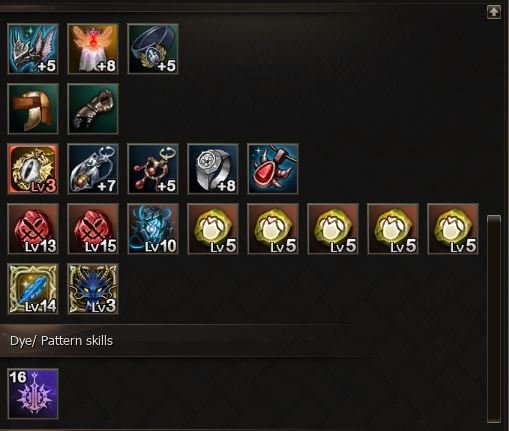Image resolution: width=509 pixels, height=431 pixels.
Task: Open the golden dragon eye Lv3 item
Action: tap(33, 169)
